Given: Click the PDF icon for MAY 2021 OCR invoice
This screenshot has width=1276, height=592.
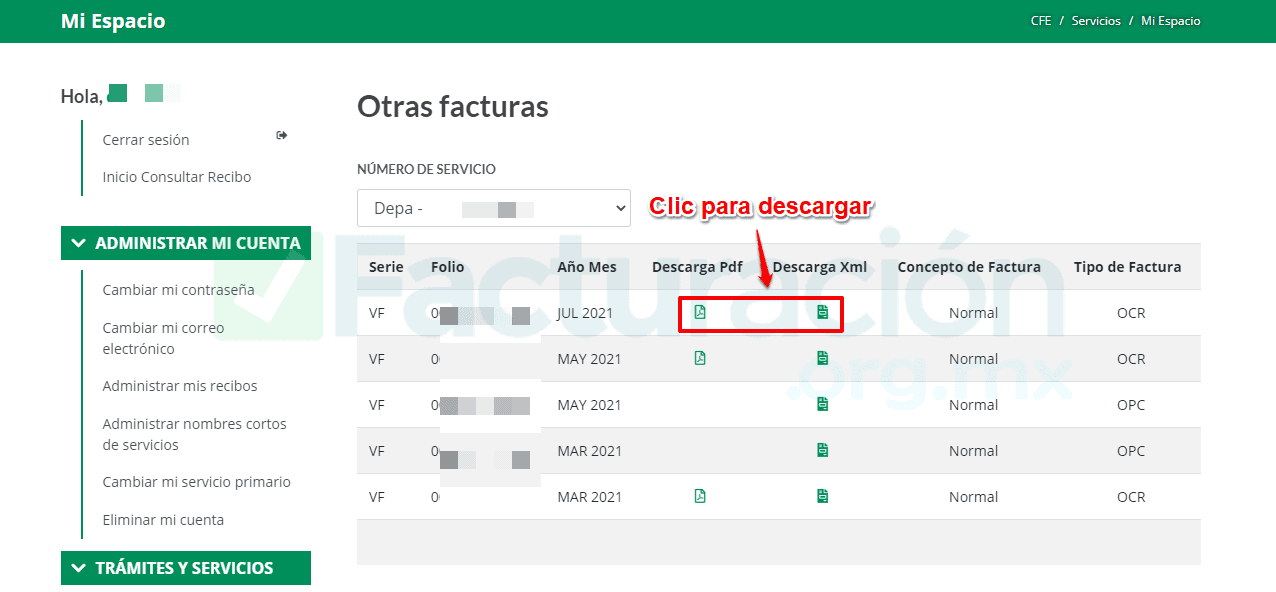Looking at the screenshot, I should tap(700, 358).
